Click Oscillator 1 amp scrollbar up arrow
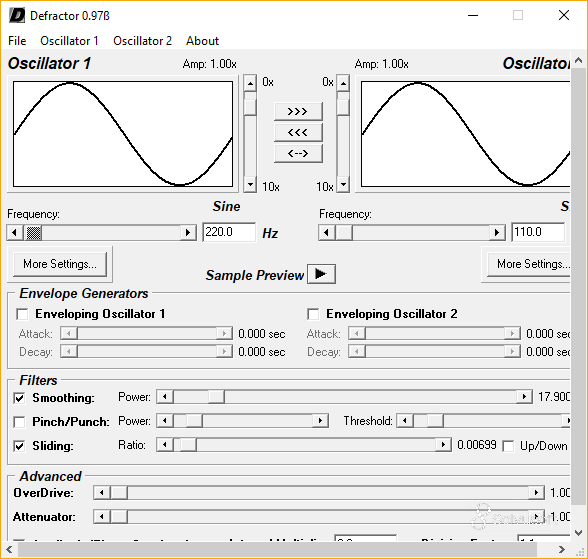Screen dimensions: 588x559 point(250,83)
